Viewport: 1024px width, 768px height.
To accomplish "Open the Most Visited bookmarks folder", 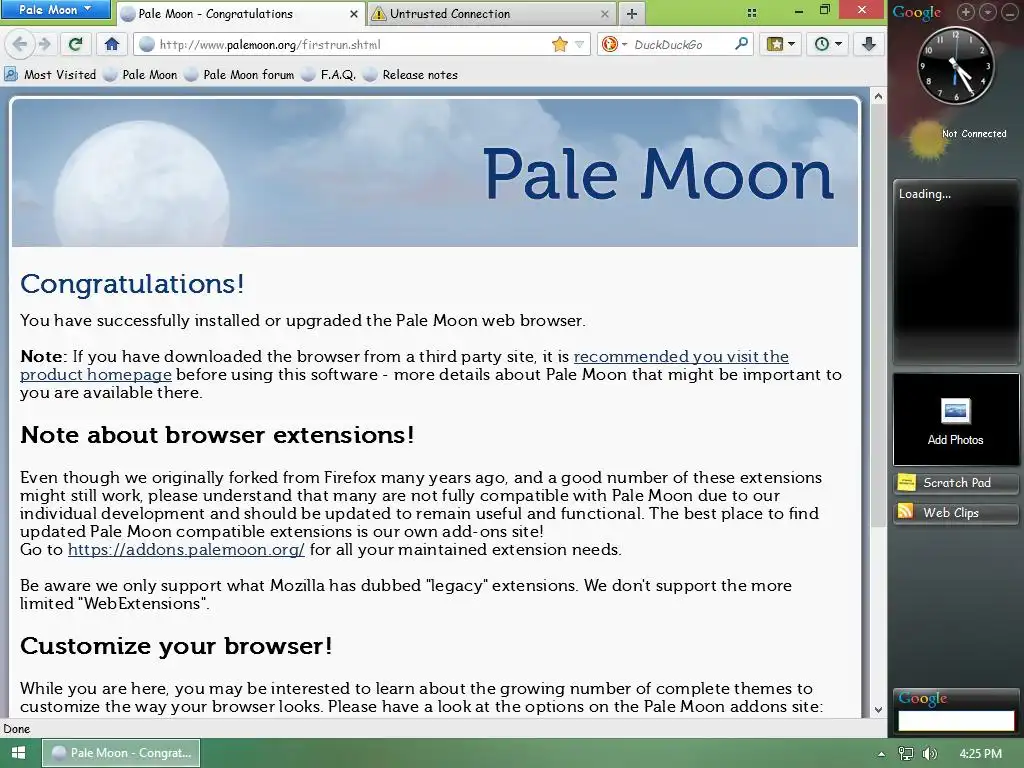I will tap(50, 74).
